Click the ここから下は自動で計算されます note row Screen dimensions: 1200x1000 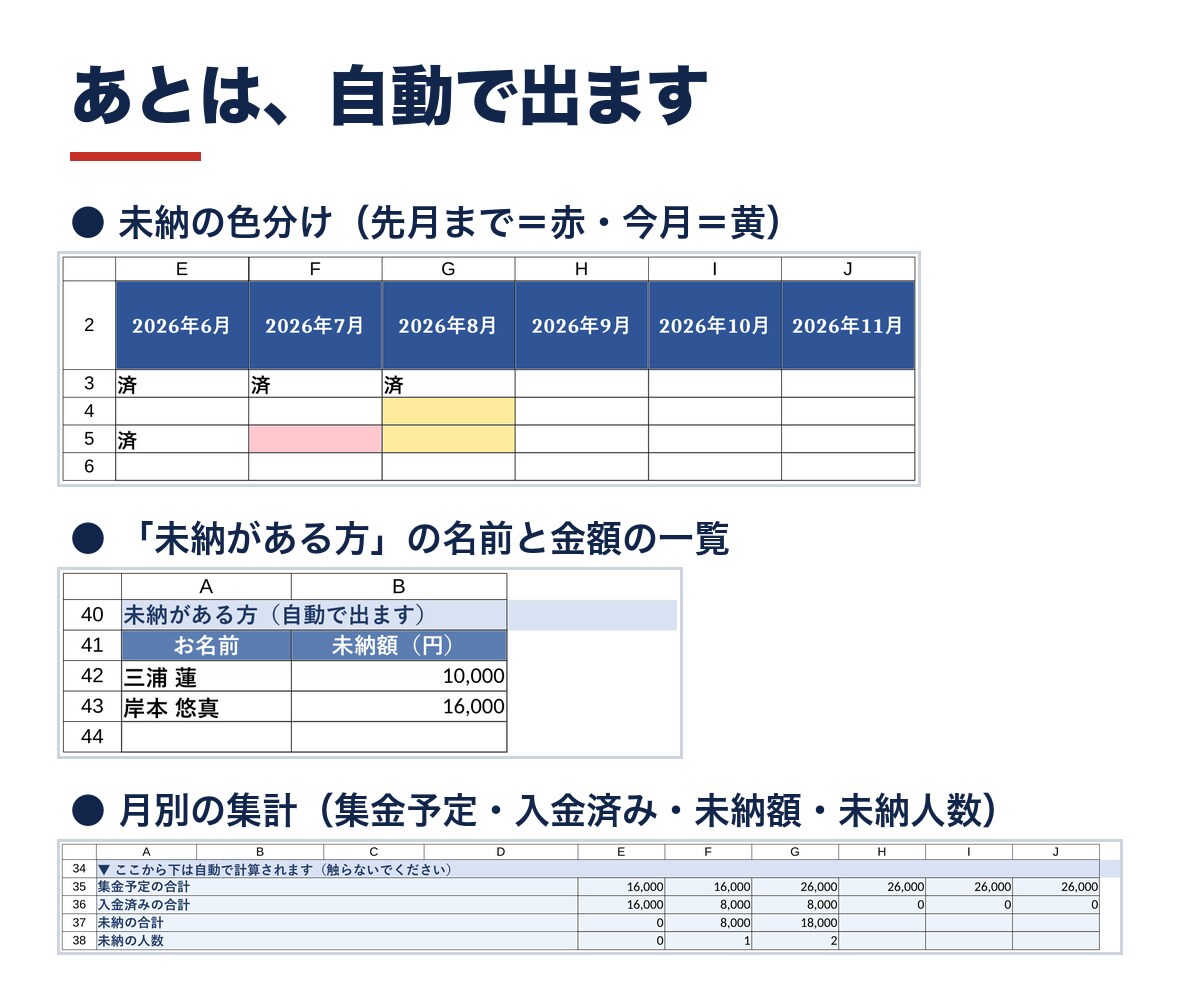[x=598, y=869]
